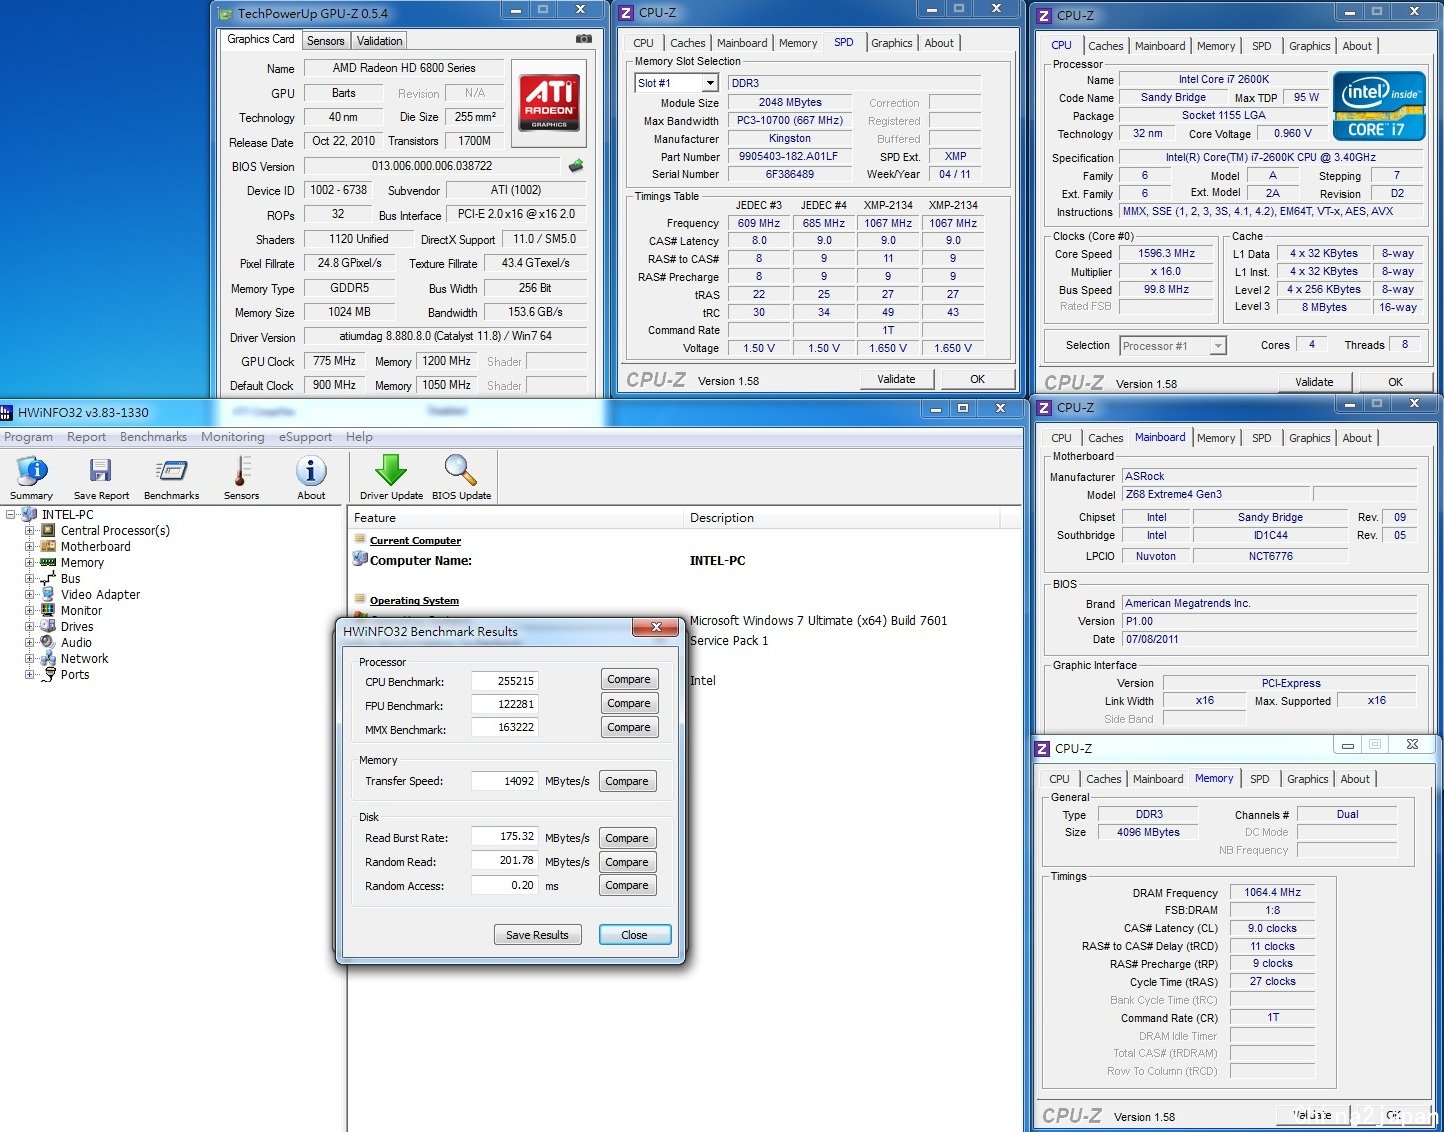Open the Caches tab in the CPU-Z SPD window
1444x1132 pixels.
click(688, 43)
